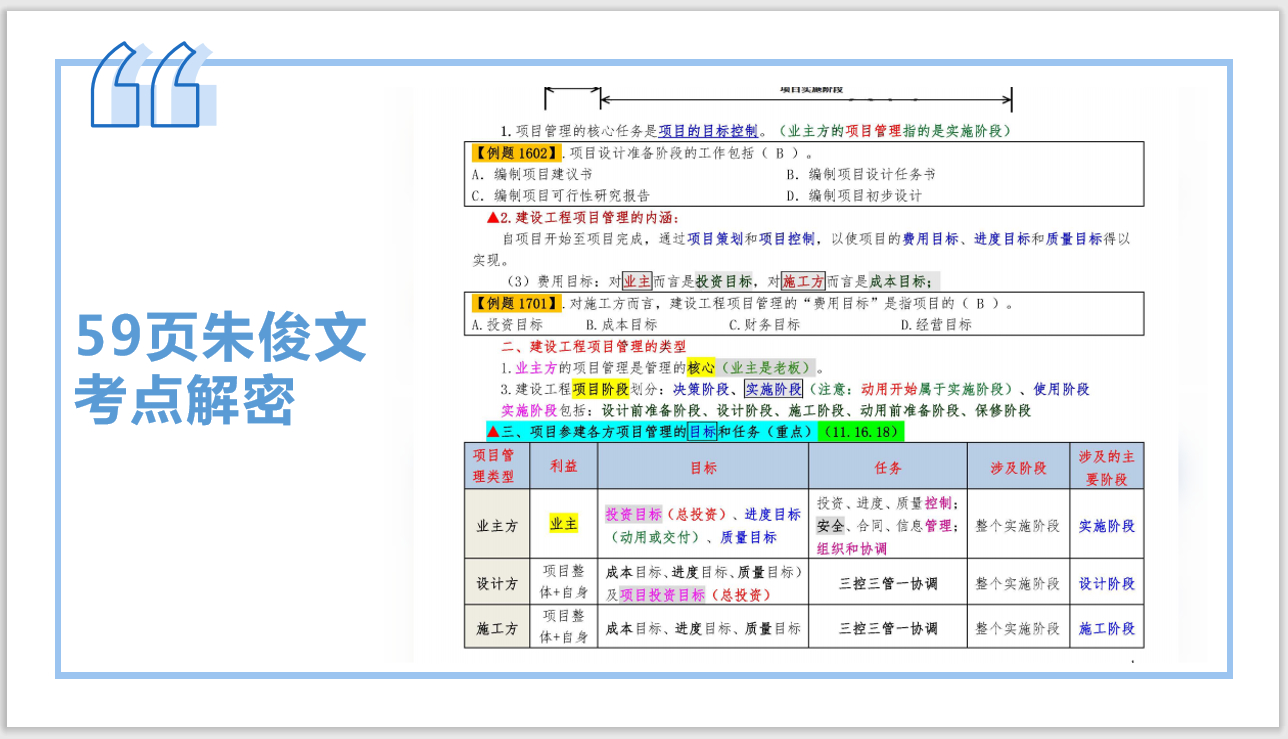
Task: Click the table header "利益"
Action: pyautogui.click(x=564, y=467)
